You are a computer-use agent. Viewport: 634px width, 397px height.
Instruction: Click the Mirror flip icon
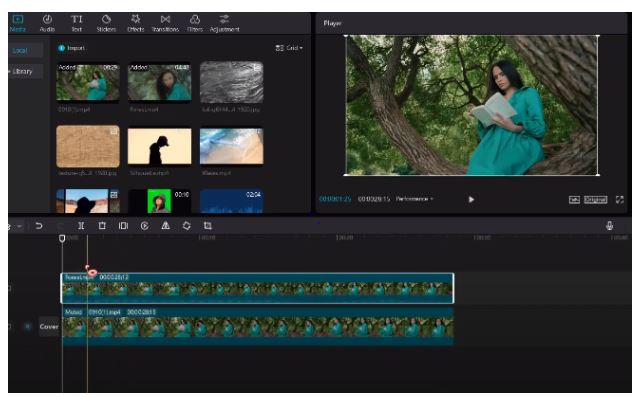click(x=165, y=226)
